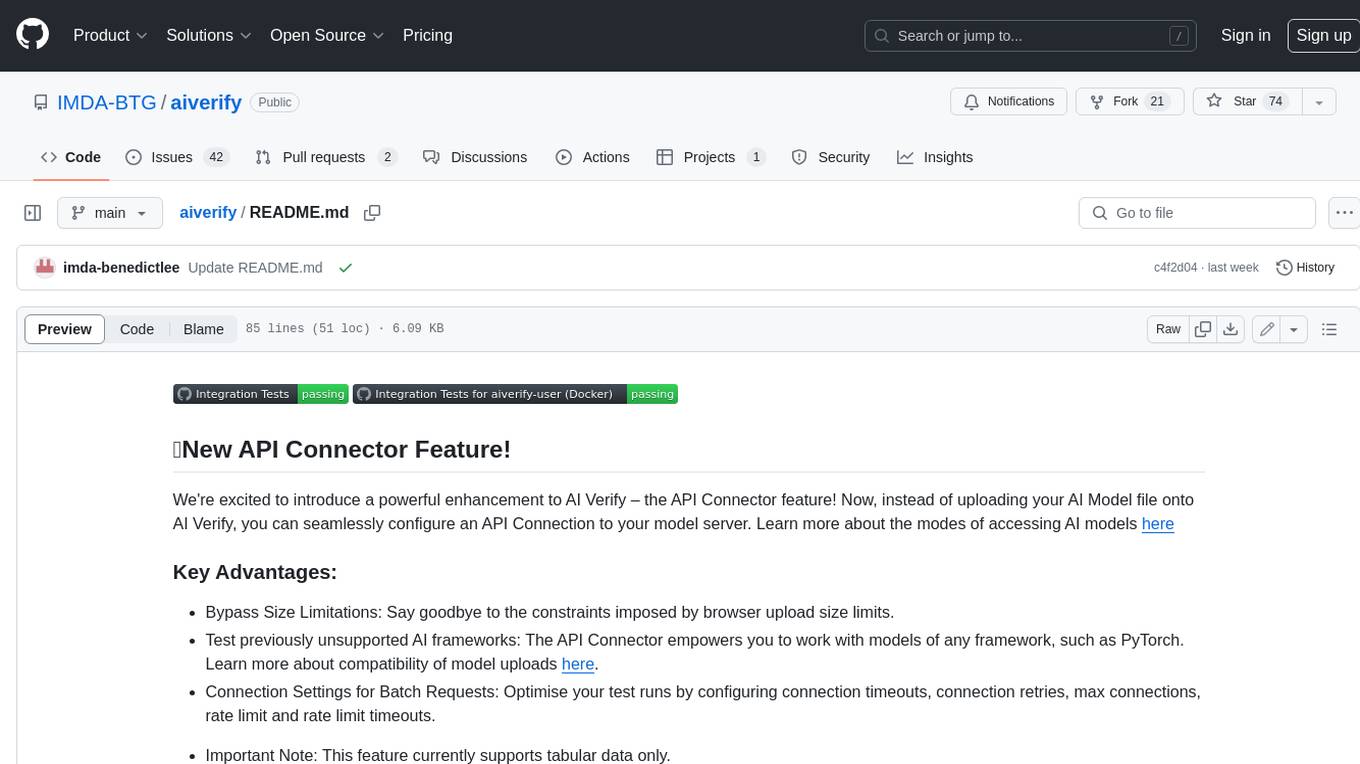Screen dimensions: 1360x764
Task: Open the star lists dropdown arrow
Action: tap(1319, 102)
